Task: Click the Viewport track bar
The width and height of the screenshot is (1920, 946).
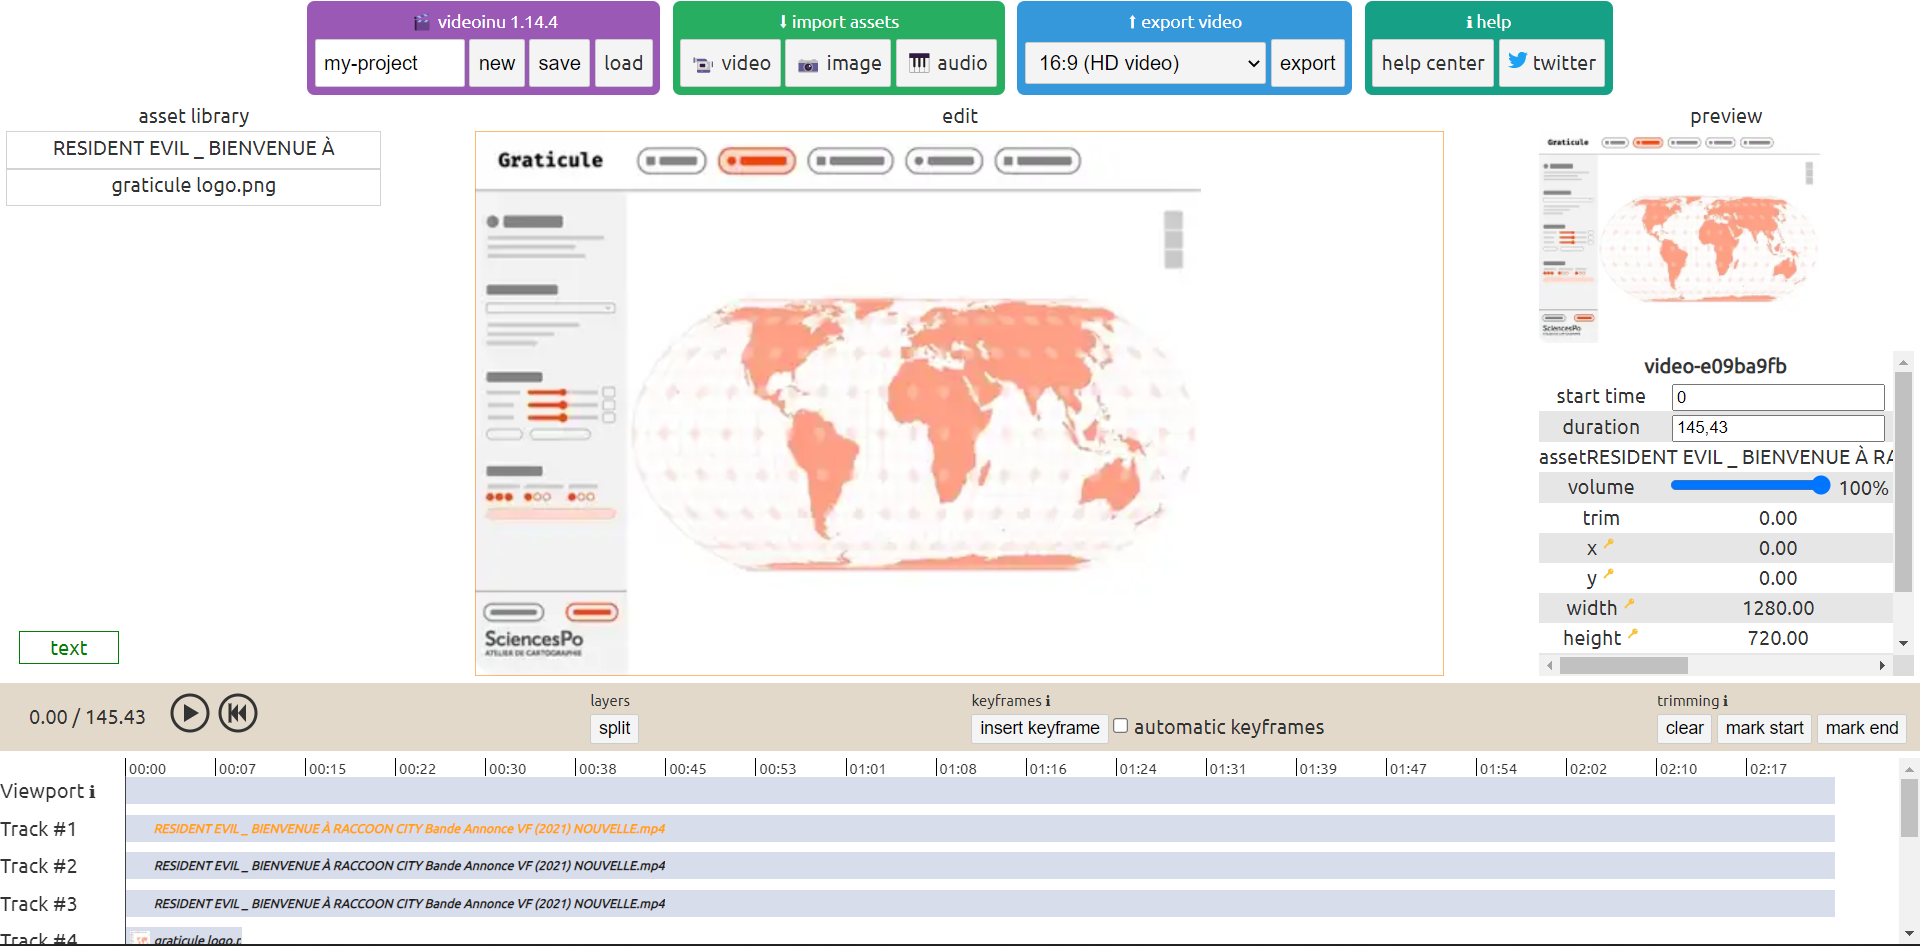Action: [980, 791]
